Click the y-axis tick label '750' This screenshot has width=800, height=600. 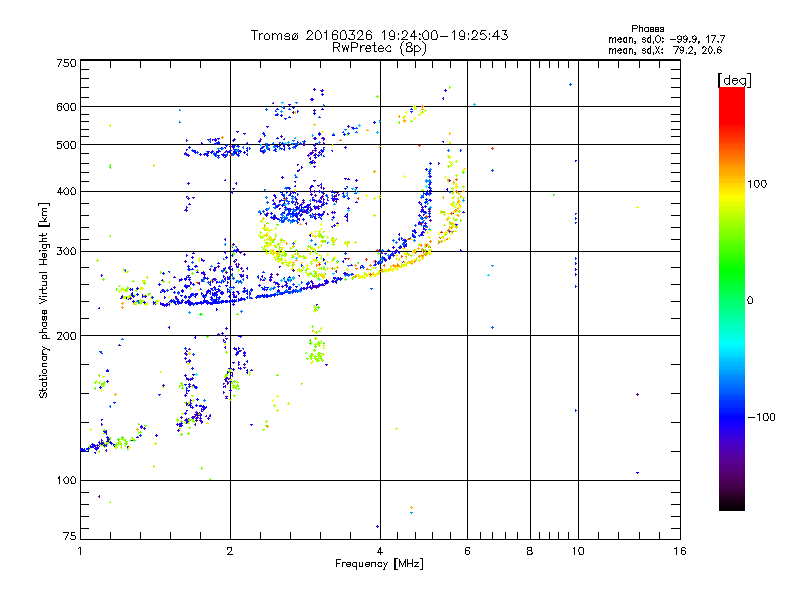(x=66, y=63)
